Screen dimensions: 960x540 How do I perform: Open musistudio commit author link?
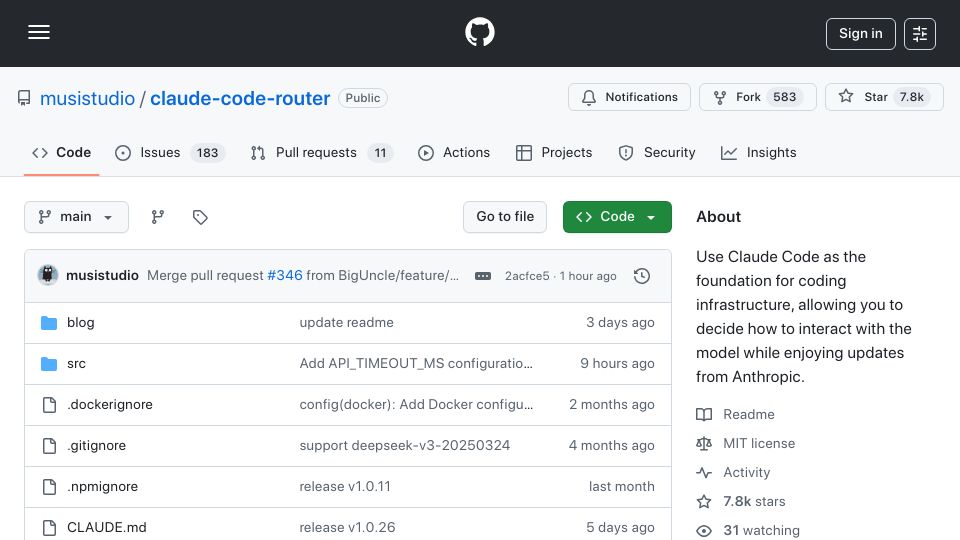click(102, 276)
